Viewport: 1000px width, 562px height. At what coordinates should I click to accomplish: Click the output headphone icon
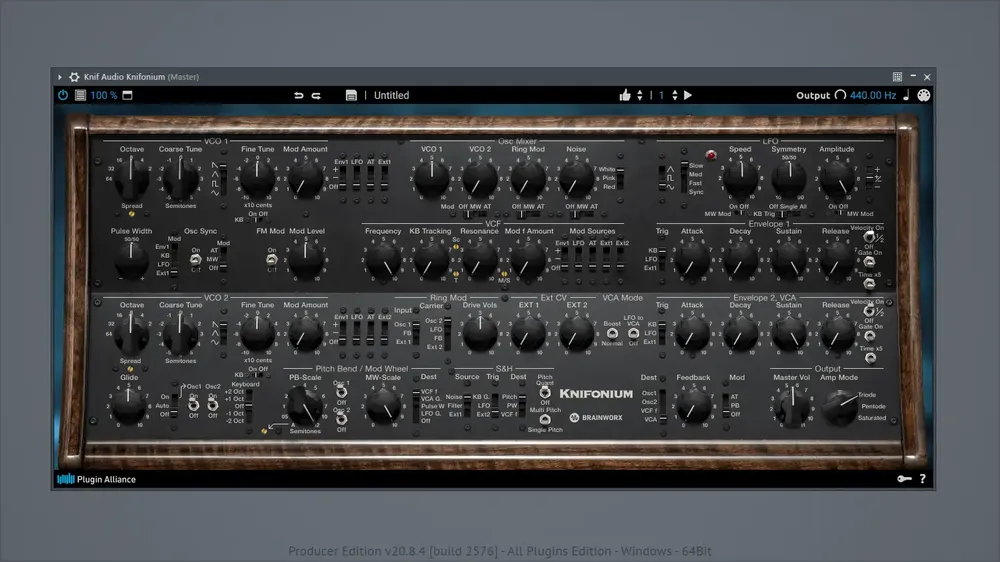click(841, 95)
